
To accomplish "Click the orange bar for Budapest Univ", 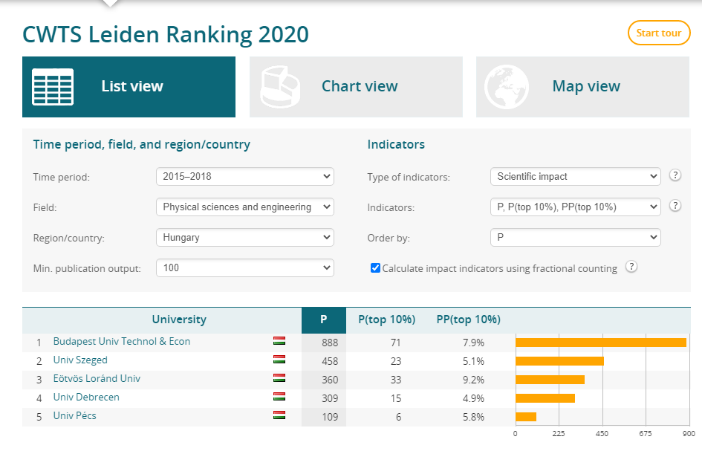I will pyautogui.click(x=601, y=343).
